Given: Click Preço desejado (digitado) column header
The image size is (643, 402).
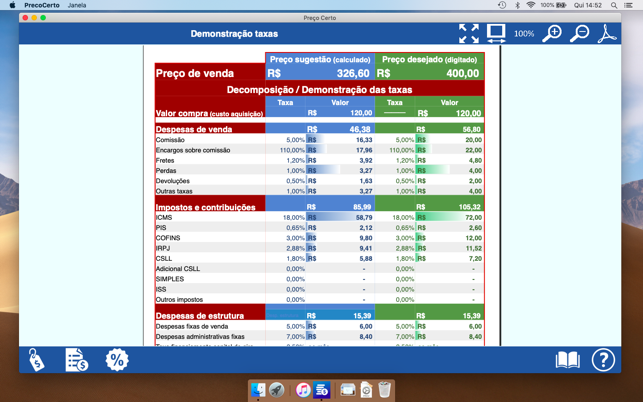Looking at the screenshot, I should (429, 59).
